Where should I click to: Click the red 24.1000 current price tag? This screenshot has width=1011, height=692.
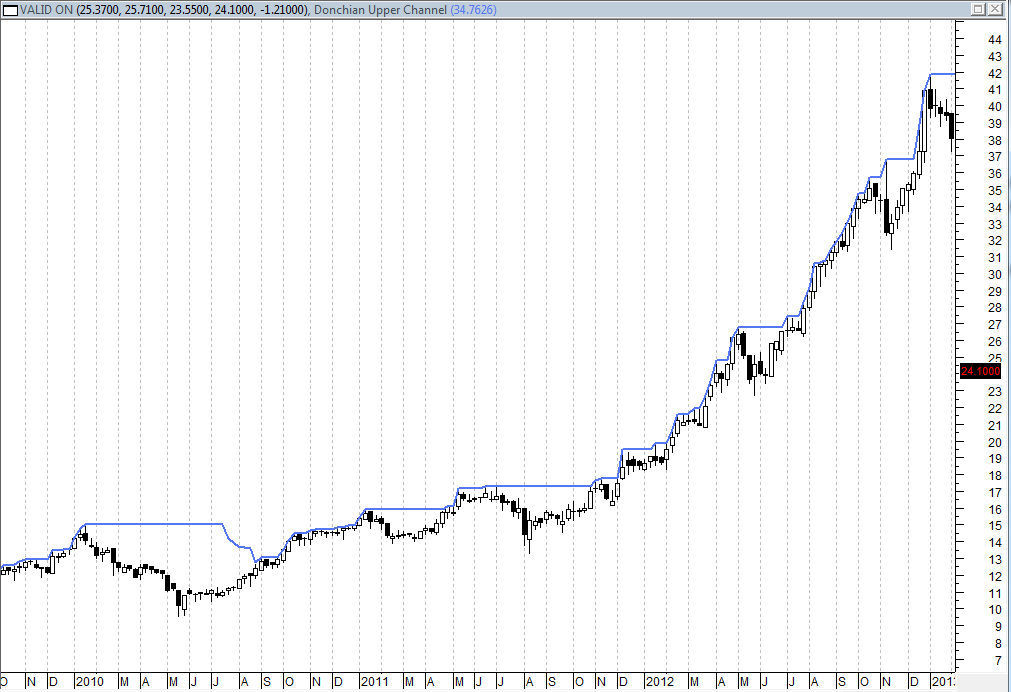tap(978, 371)
